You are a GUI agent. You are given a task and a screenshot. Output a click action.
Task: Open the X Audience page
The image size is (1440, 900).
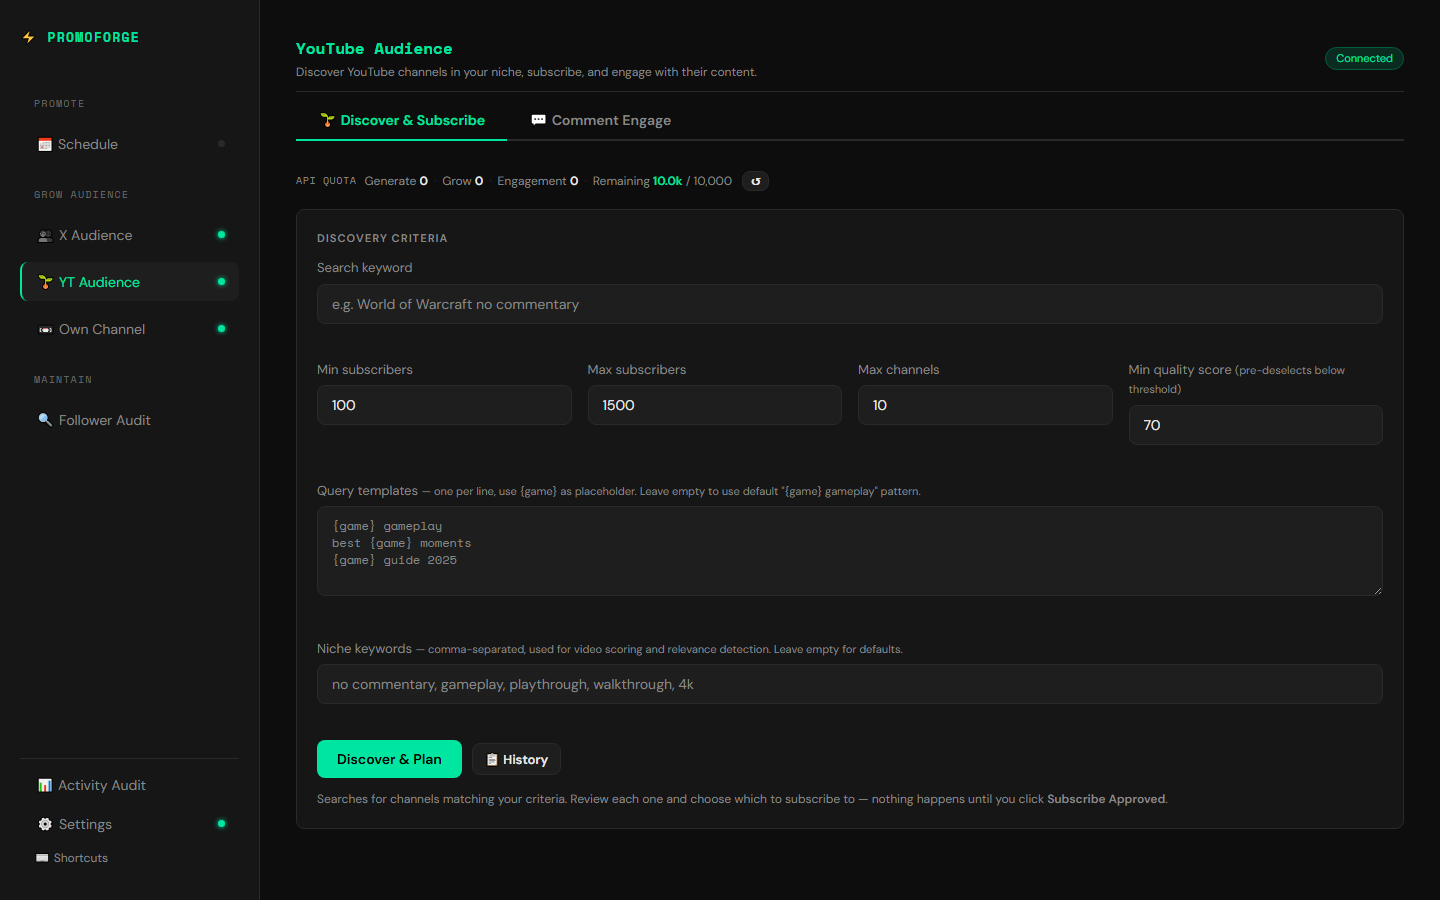(x=129, y=235)
